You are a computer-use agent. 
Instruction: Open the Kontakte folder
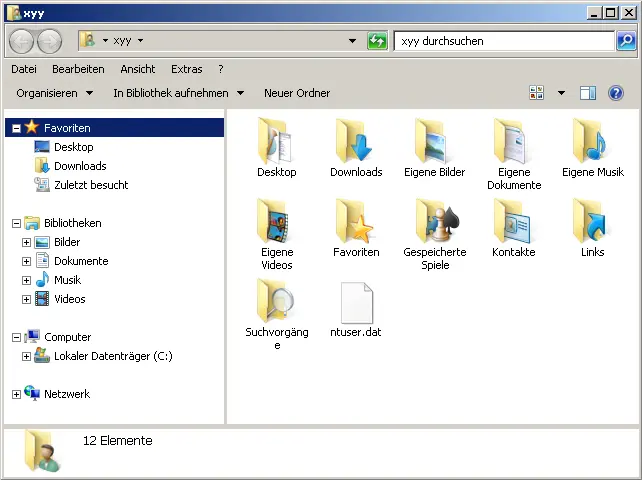(x=513, y=221)
